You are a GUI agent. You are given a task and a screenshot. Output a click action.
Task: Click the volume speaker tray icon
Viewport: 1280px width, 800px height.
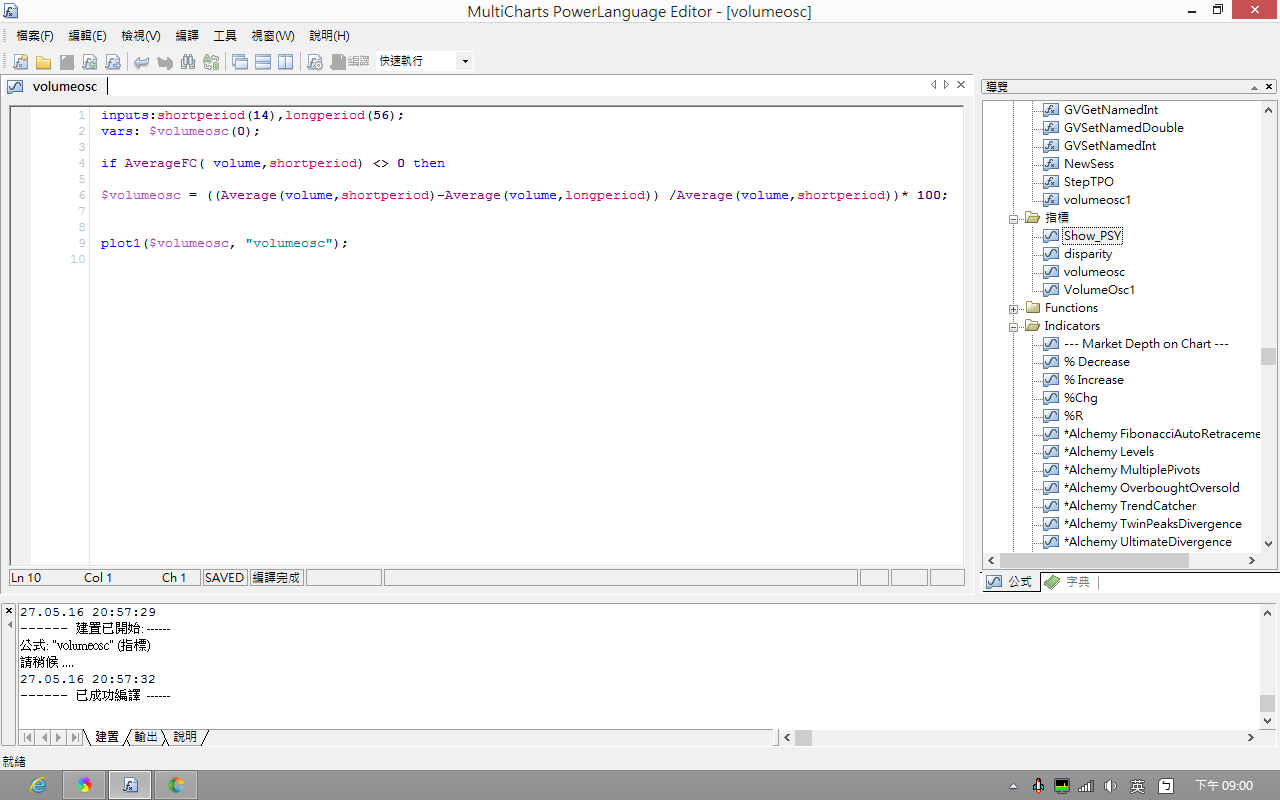pyautogui.click(x=1111, y=786)
